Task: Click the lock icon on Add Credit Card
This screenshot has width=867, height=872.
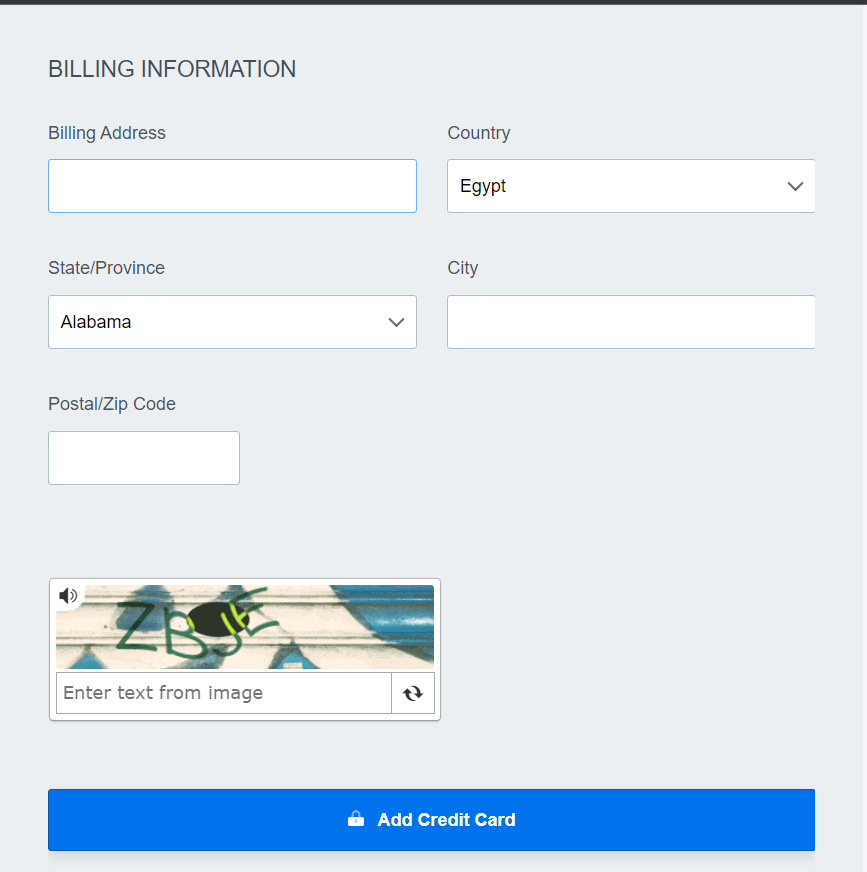Action: (356, 819)
